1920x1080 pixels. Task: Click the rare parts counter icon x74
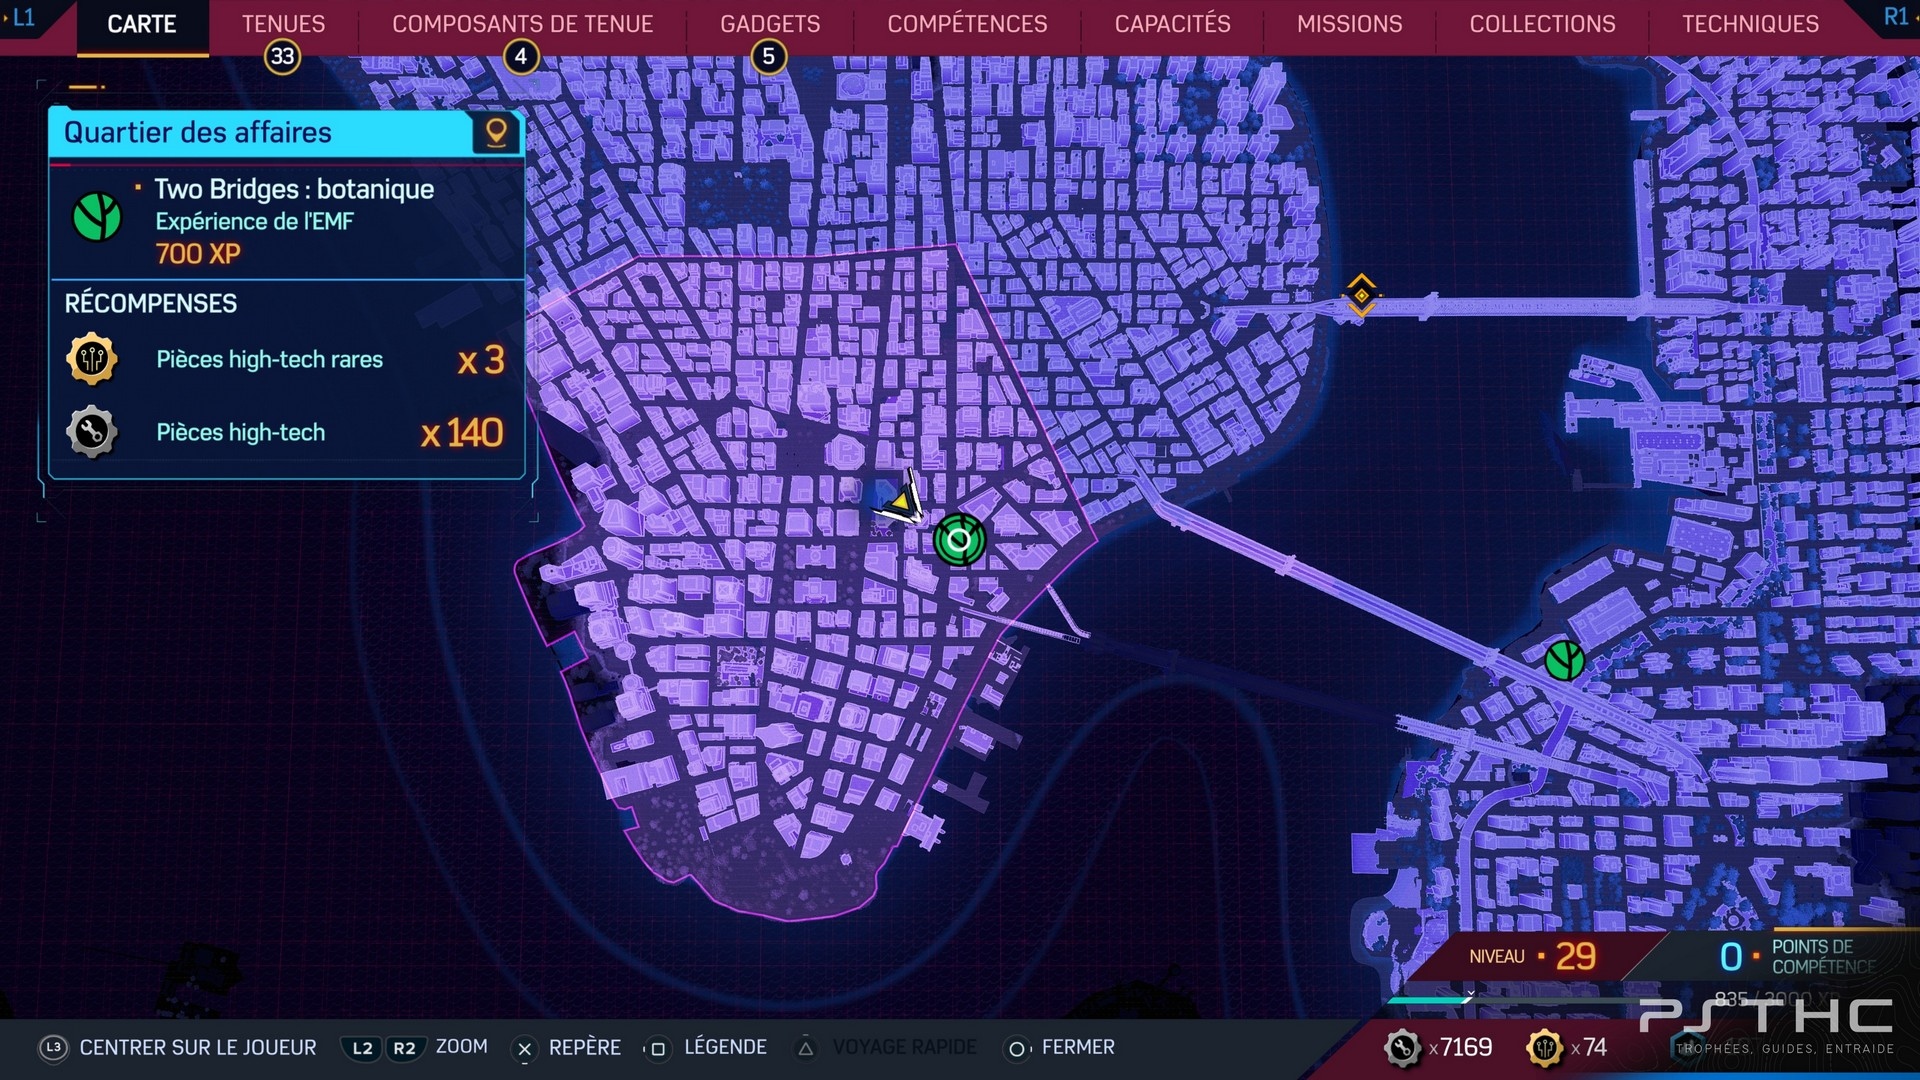pos(1545,1048)
